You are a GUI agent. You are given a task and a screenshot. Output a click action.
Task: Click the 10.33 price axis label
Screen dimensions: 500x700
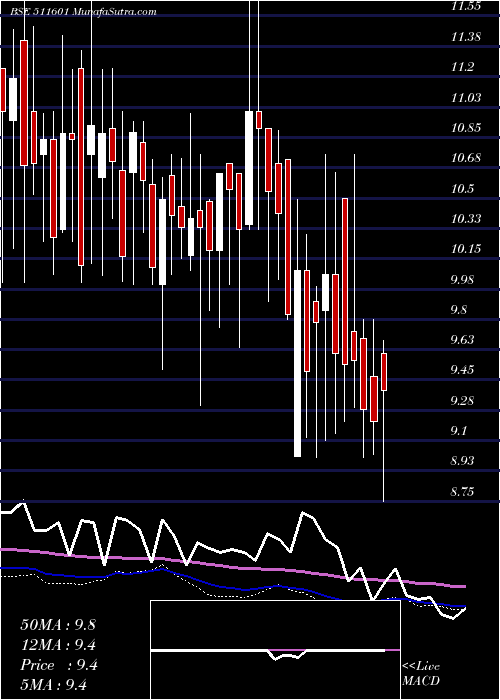click(466, 218)
